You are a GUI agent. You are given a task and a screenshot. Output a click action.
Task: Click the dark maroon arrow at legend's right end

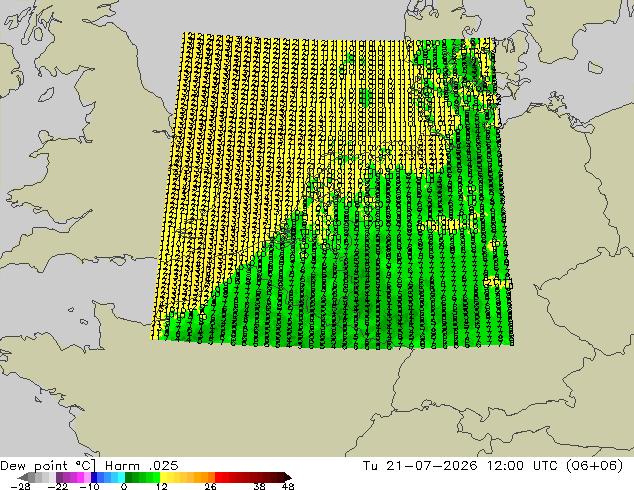(288, 477)
